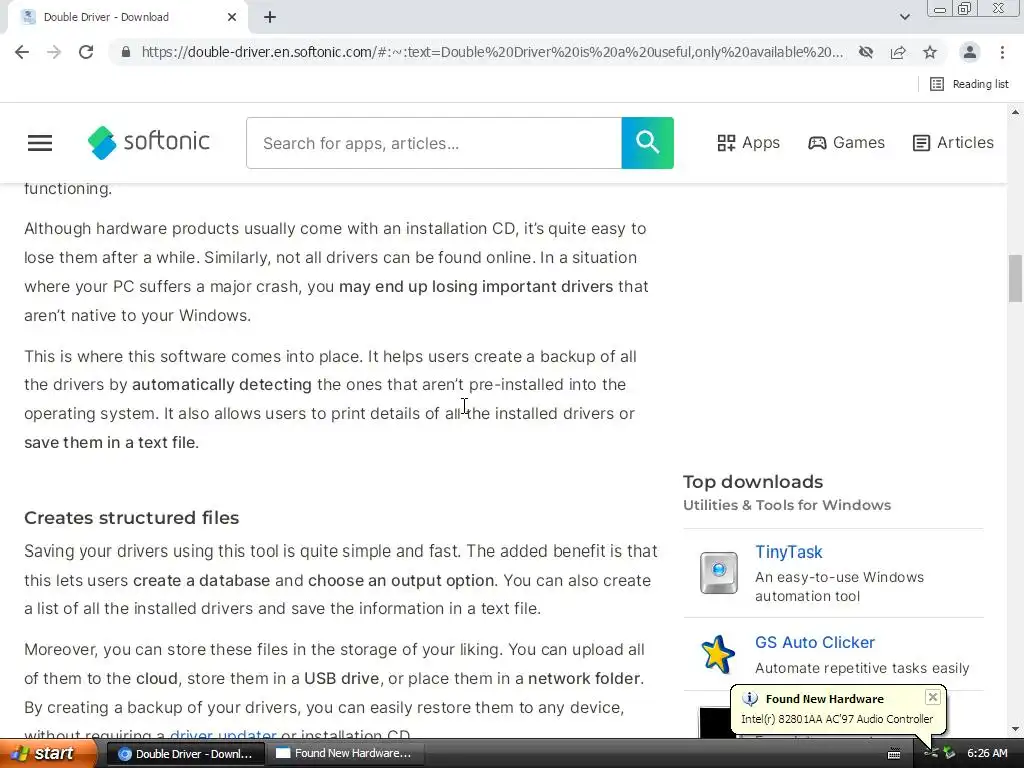1024x768 pixels.
Task: Click the Found New Hardware balloon info icon
Action: click(x=750, y=699)
